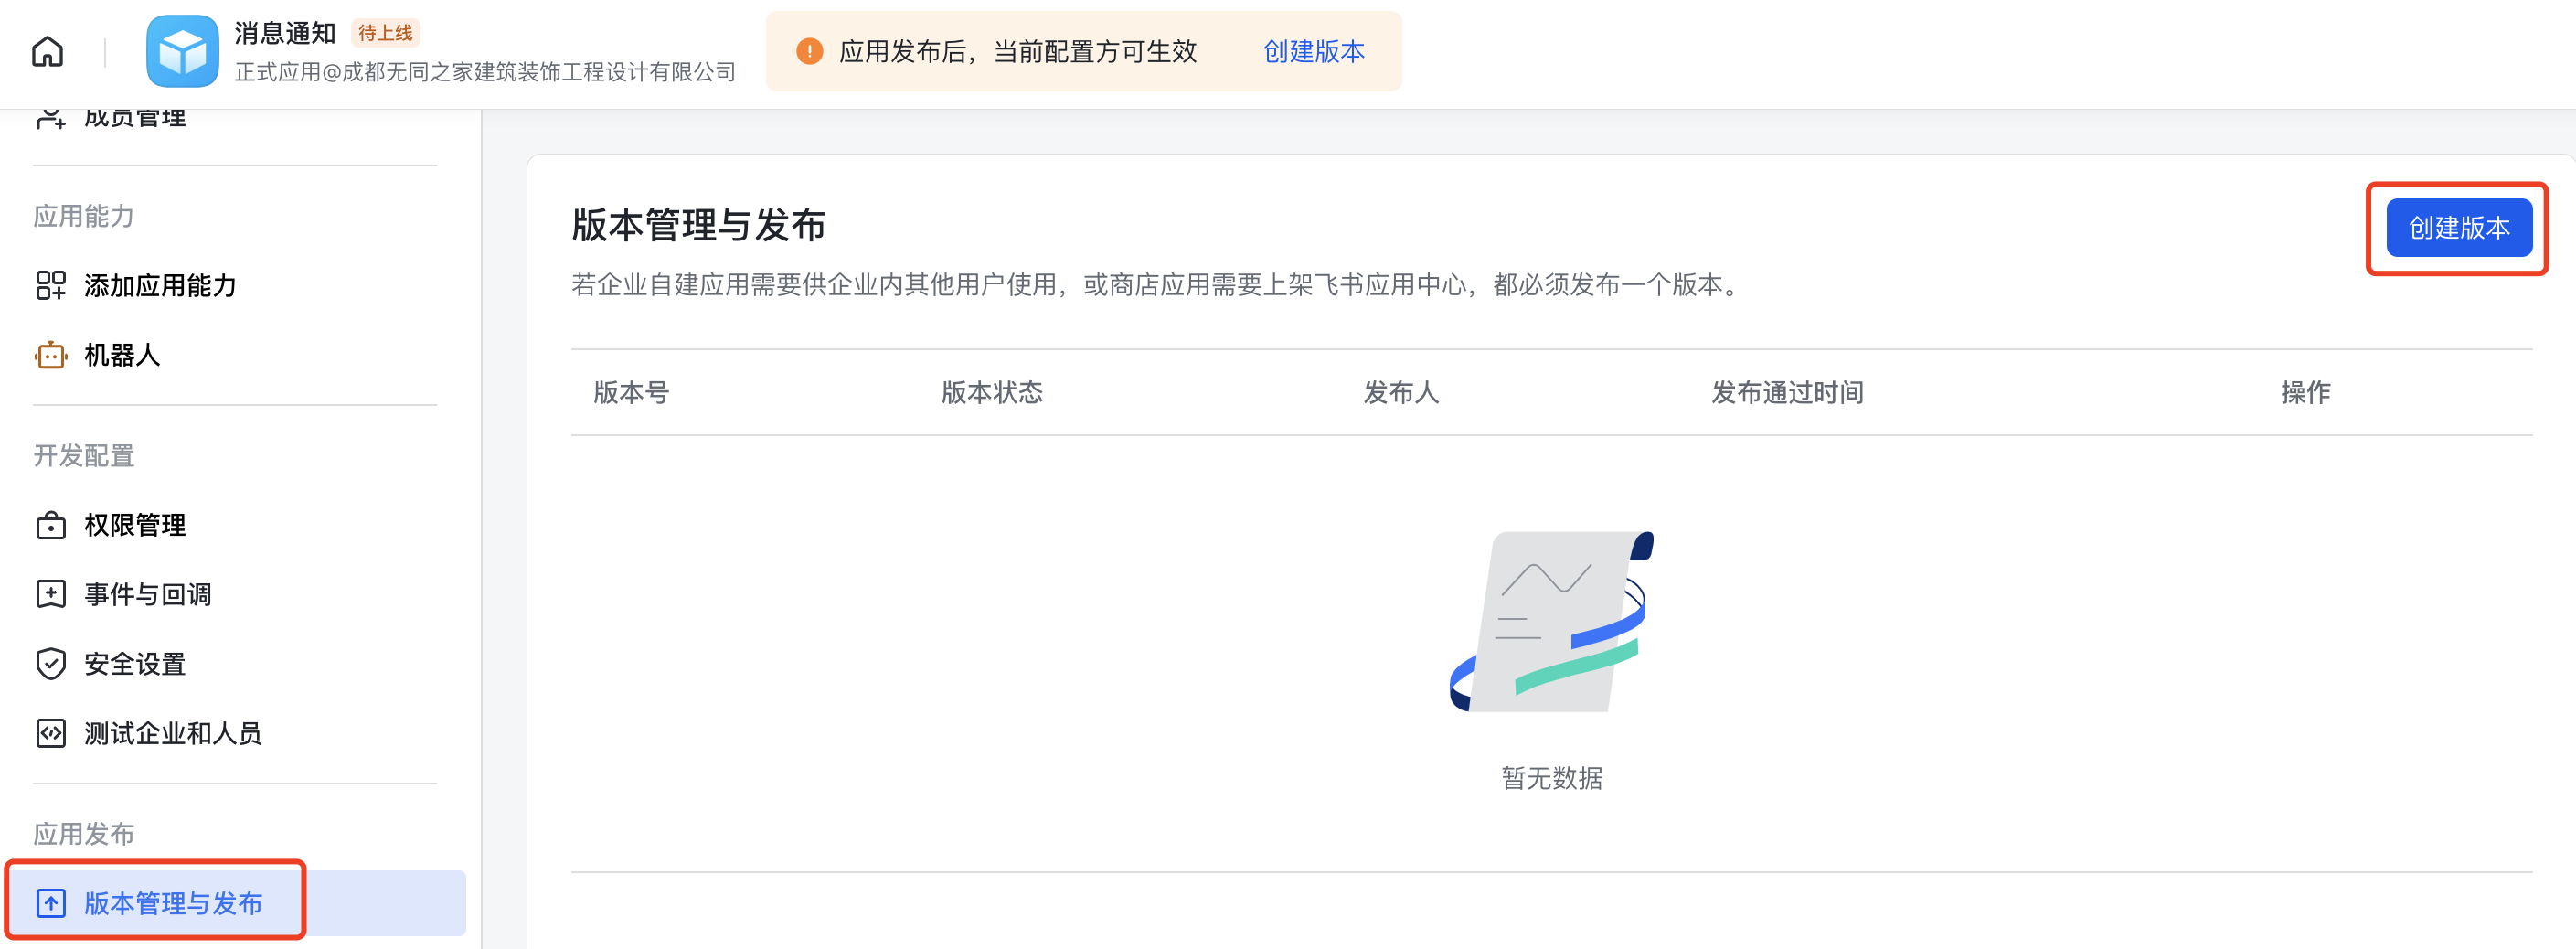Screen dimensions: 2576x949
Task: Go to 权限管理 page
Action: click(135, 525)
